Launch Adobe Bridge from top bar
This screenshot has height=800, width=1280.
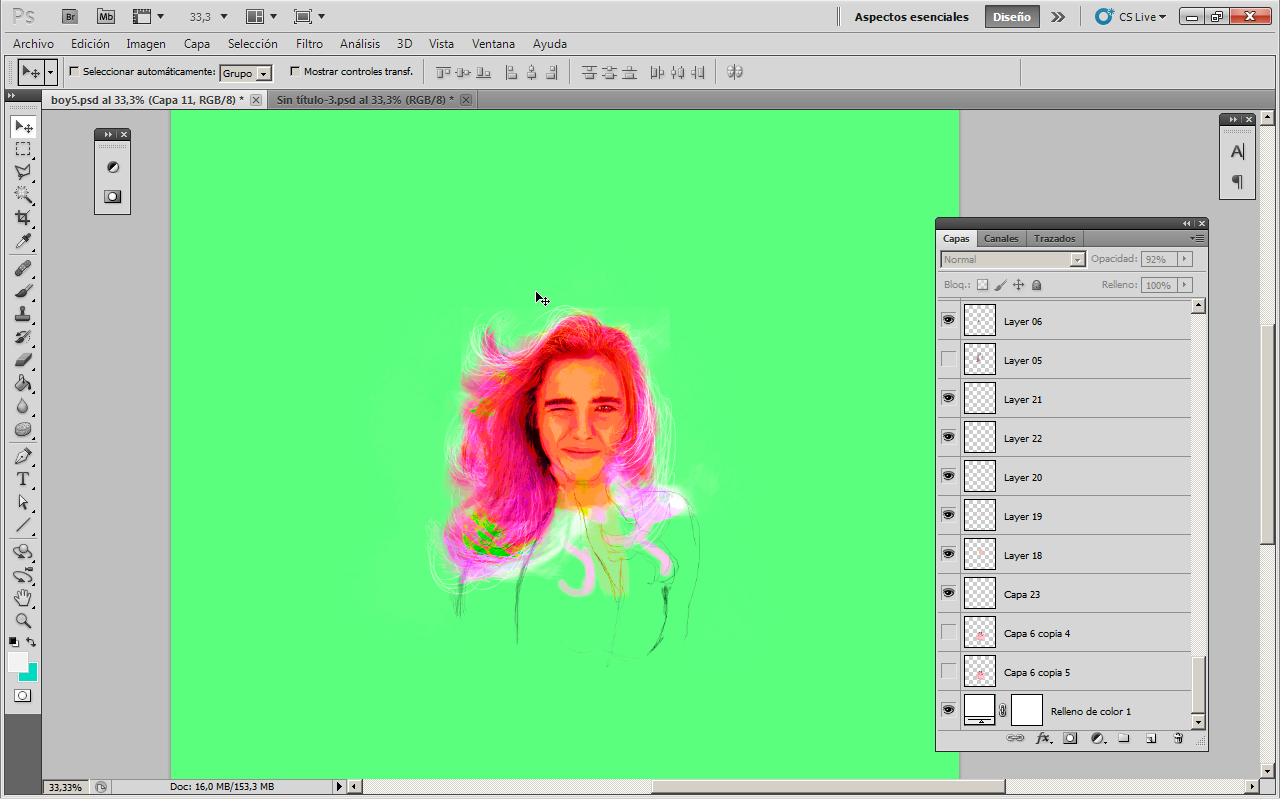pos(69,17)
